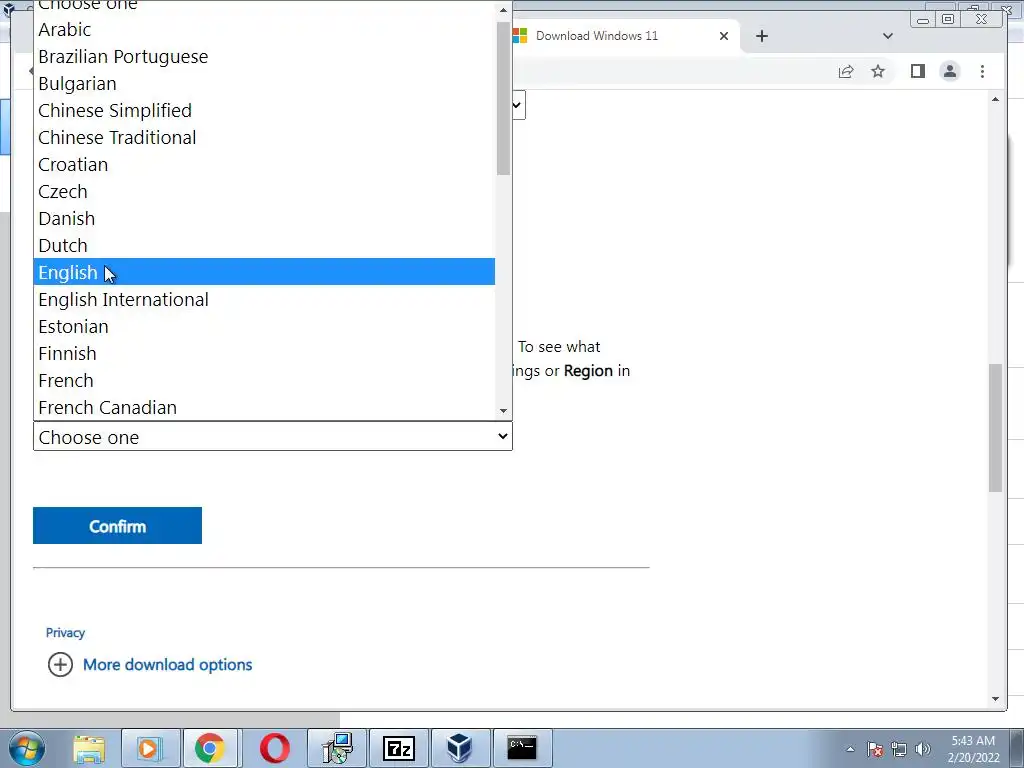Image resolution: width=1024 pixels, height=768 pixels.
Task: Show hidden system tray icons
Action: tap(850, 749)
